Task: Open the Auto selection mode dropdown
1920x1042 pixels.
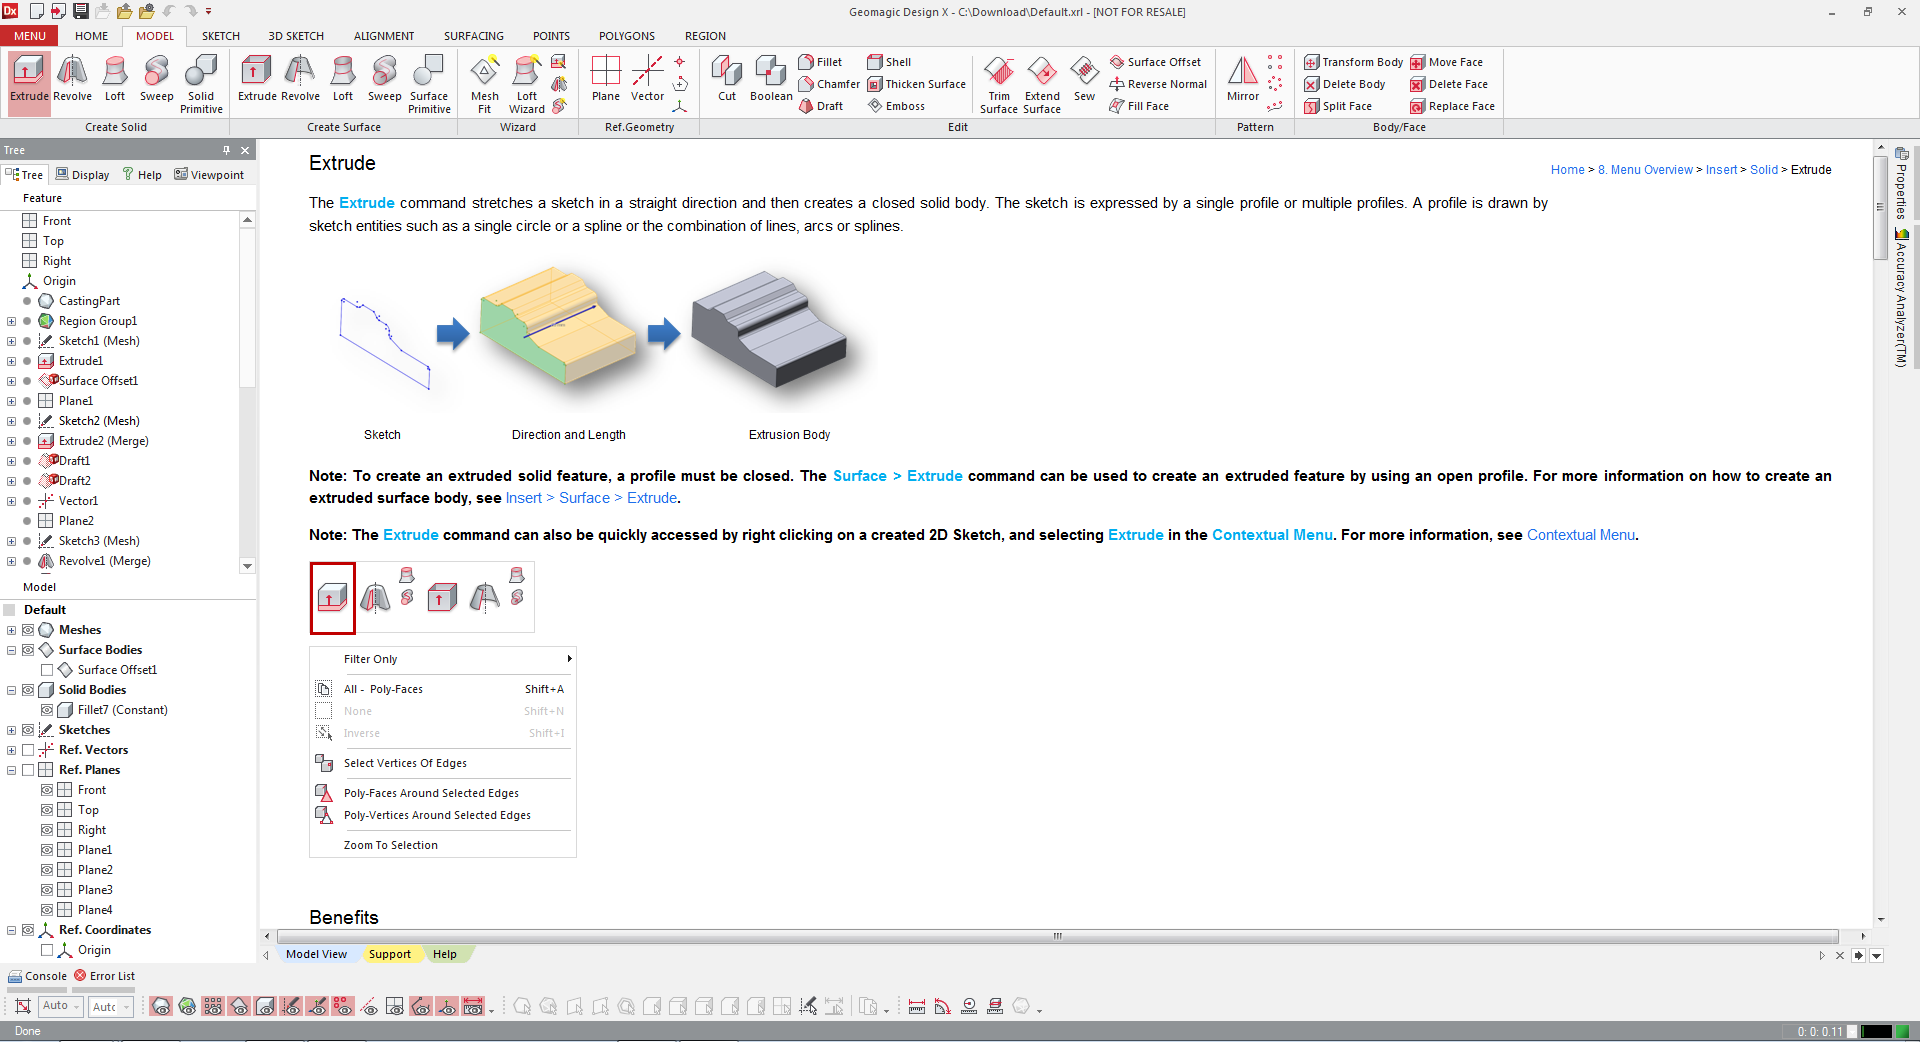Action: pos(61,1006)
